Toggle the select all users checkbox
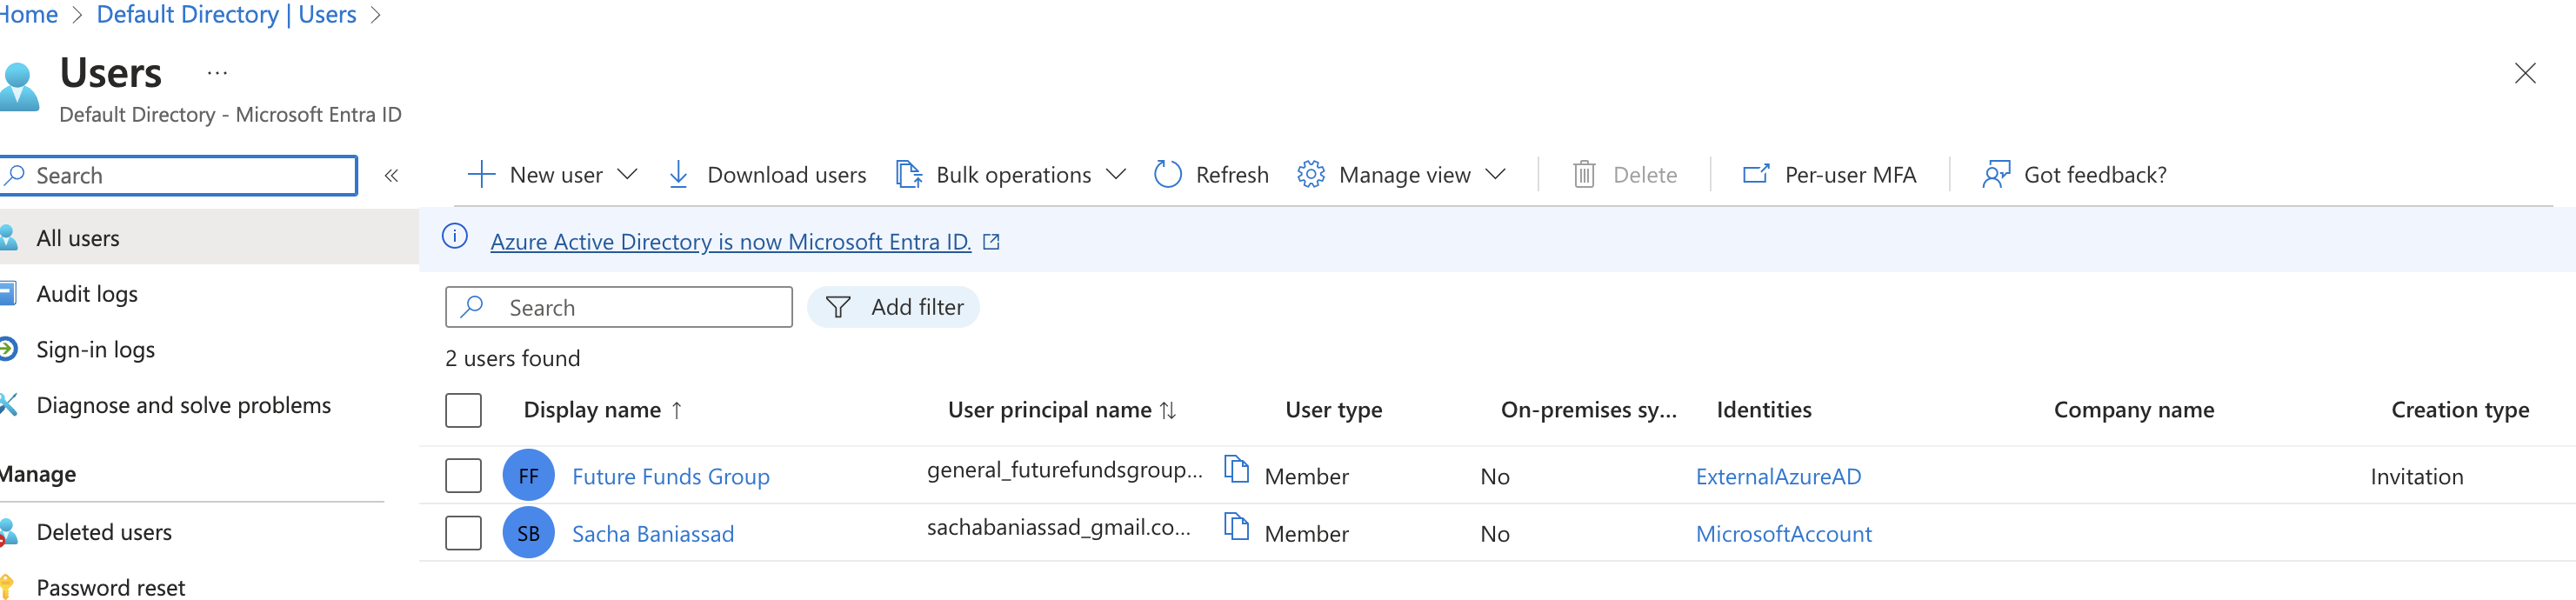 [x=463, y=411]
